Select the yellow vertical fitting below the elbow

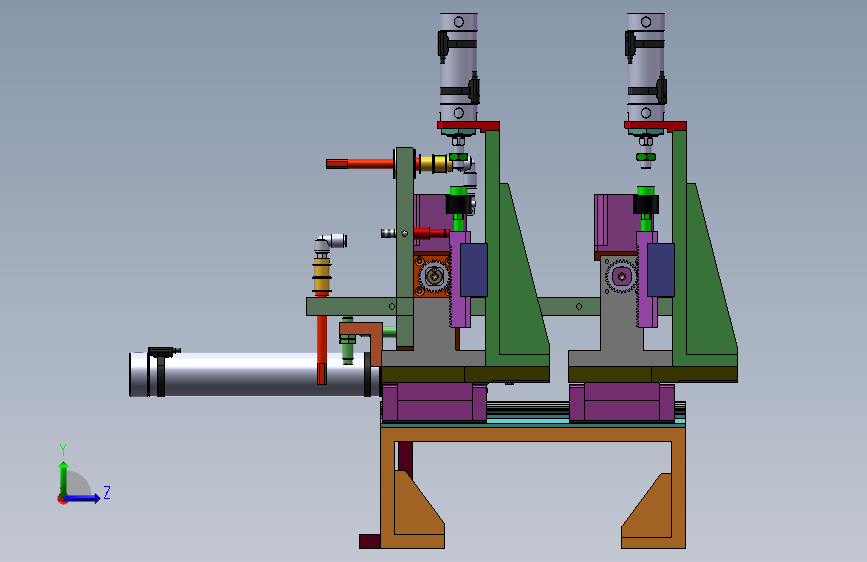click(x=322, y=277)
